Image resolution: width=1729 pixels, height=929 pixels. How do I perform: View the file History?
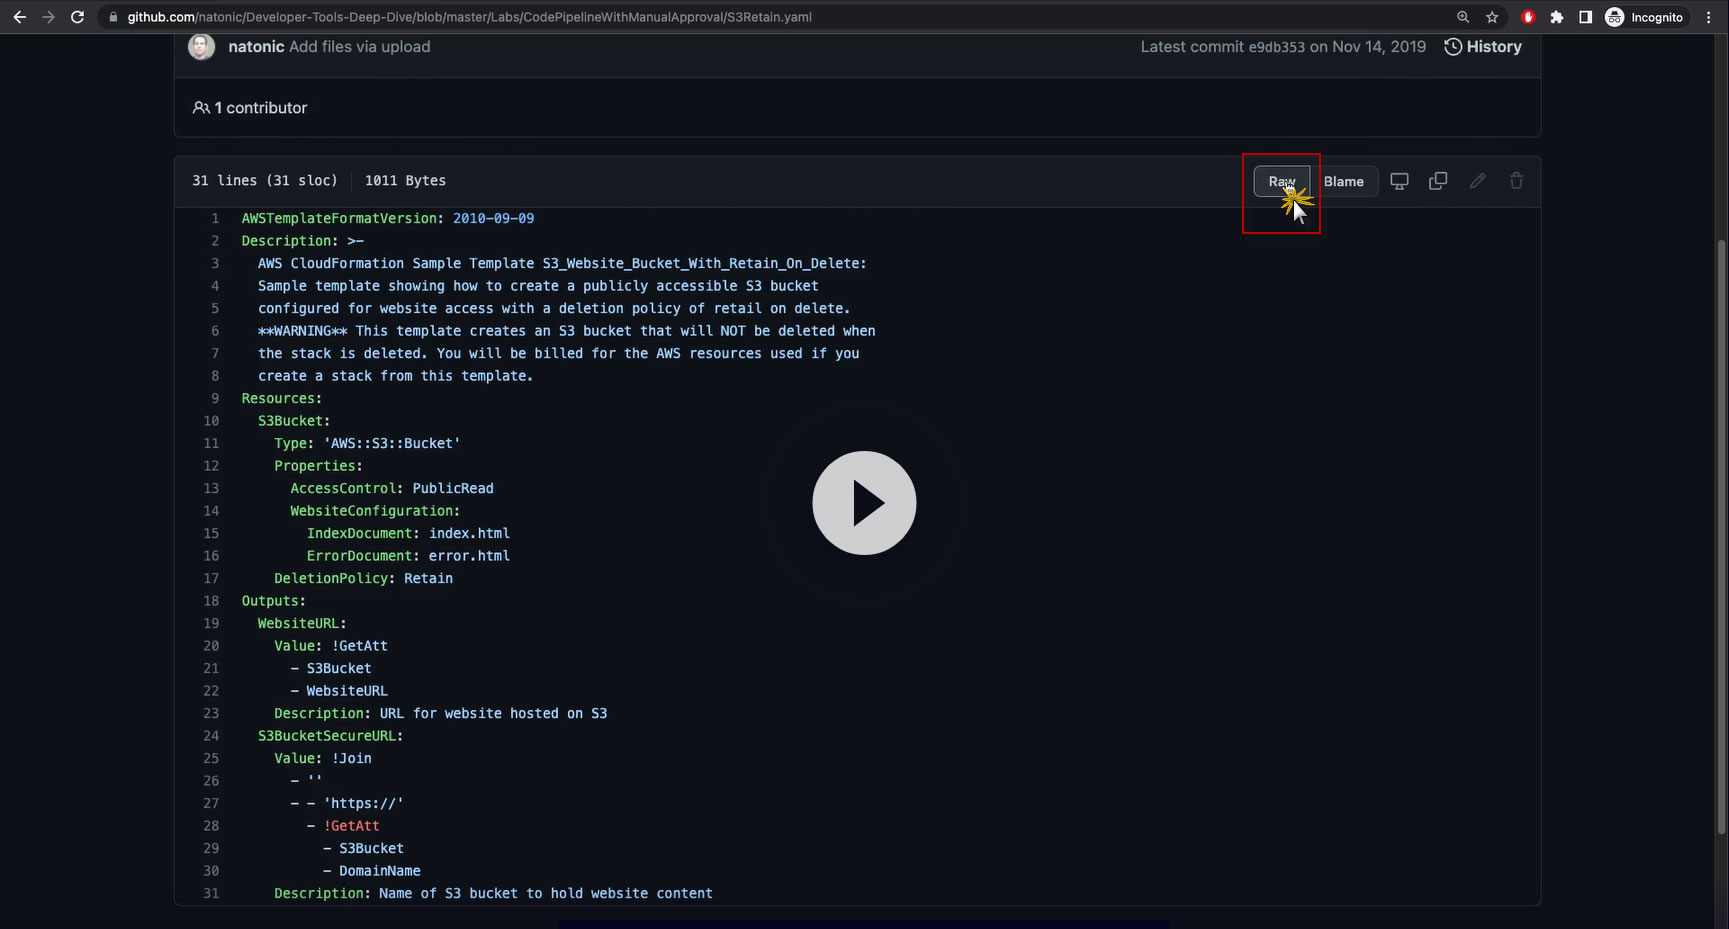[x=1483, y=47]
